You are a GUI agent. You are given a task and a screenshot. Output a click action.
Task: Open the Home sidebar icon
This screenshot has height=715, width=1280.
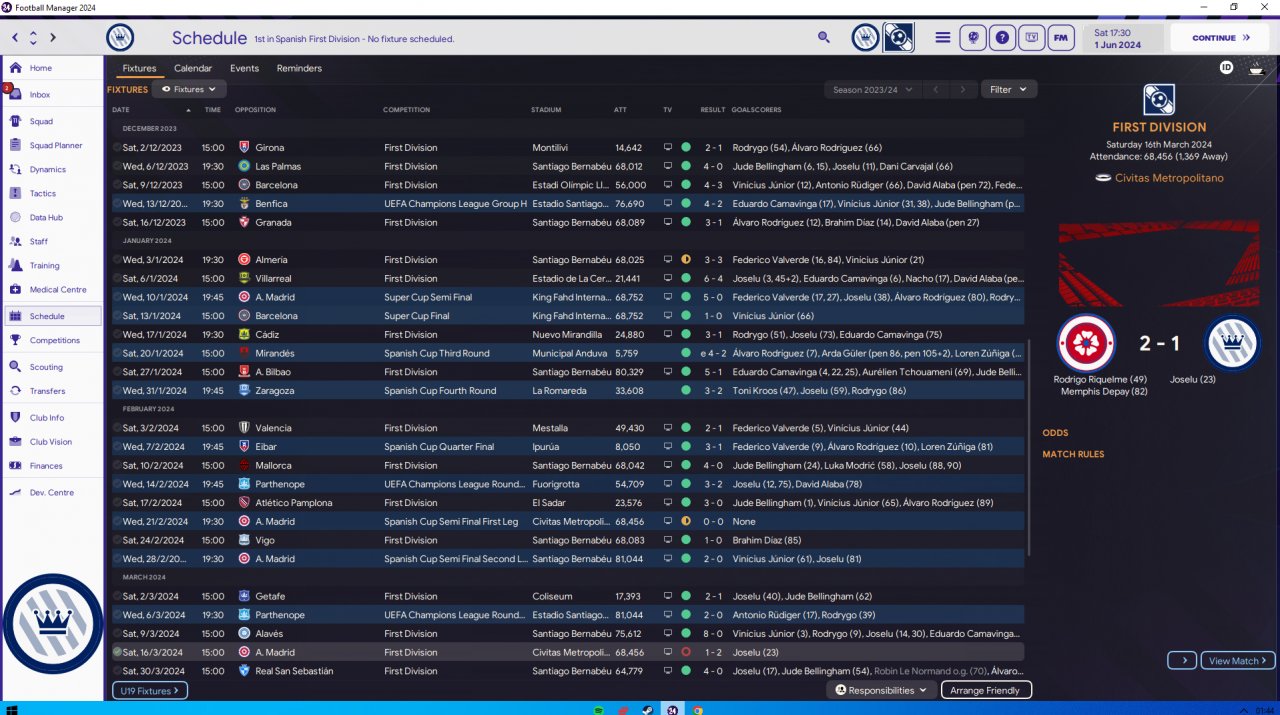[15, 68]
